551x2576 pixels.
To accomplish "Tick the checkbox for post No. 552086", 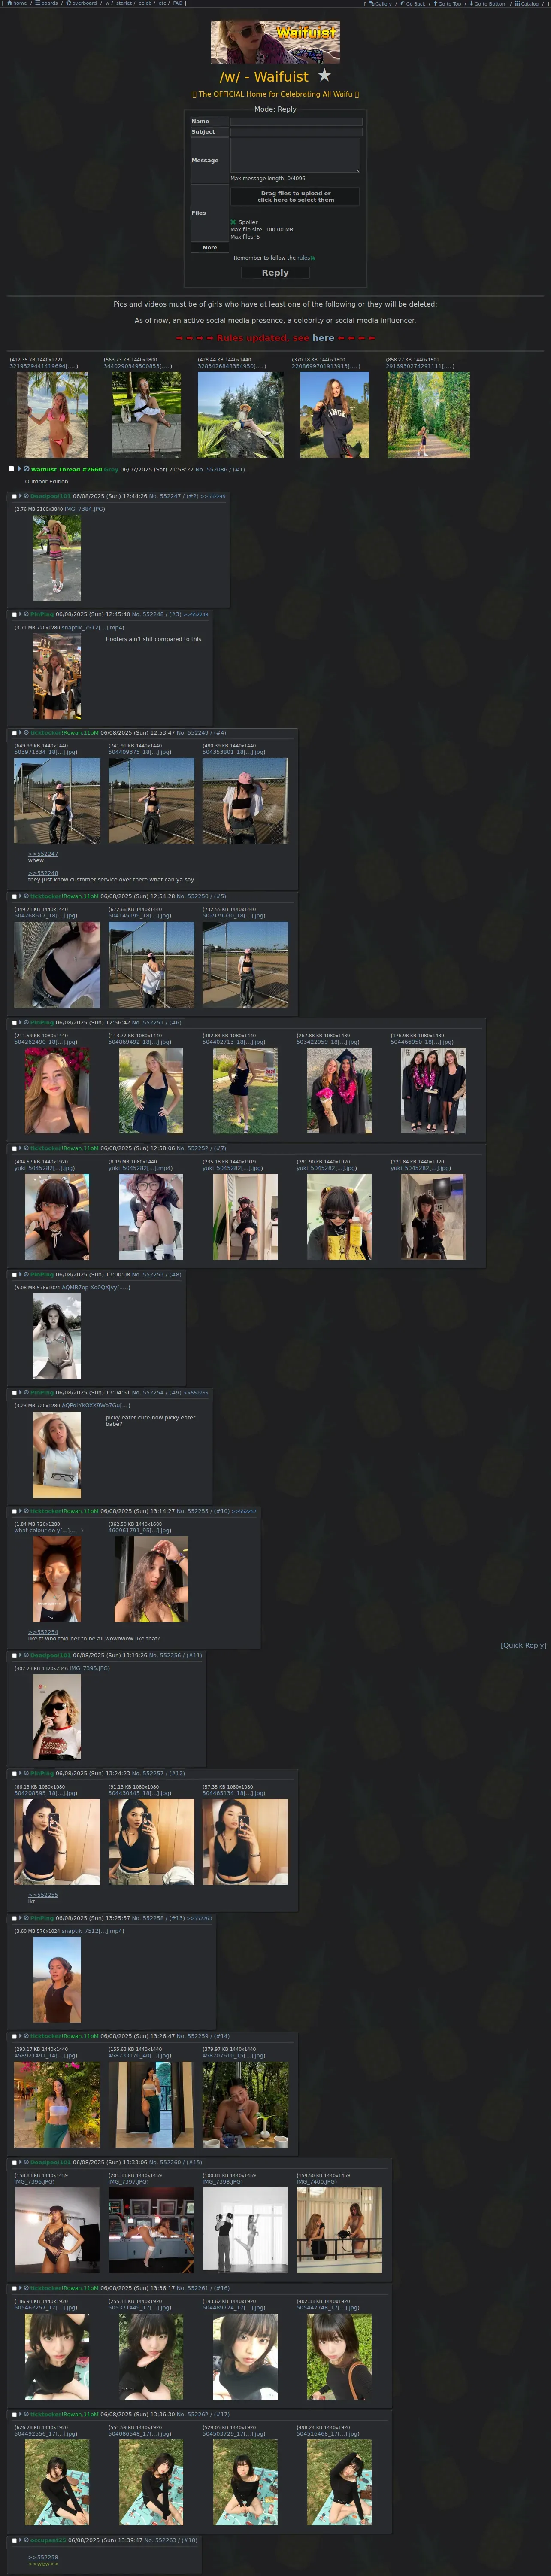I will point(11,469).
